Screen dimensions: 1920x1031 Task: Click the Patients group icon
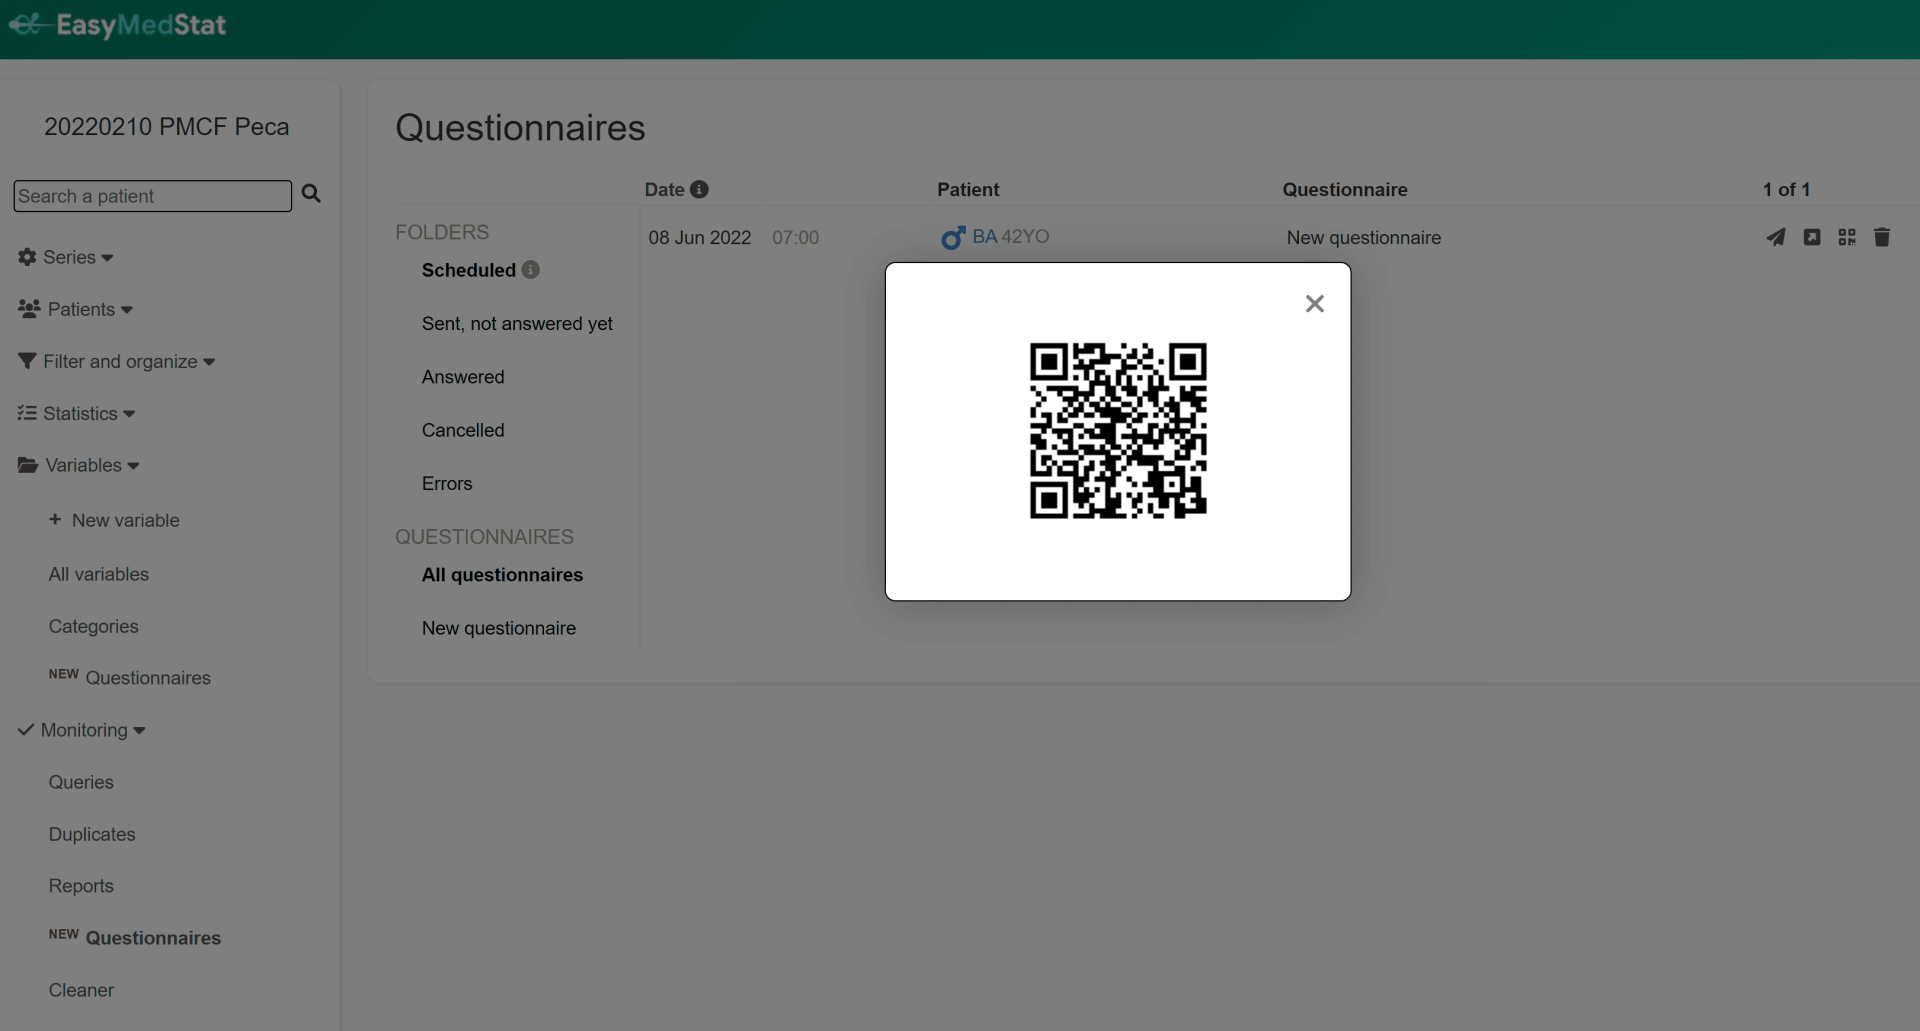pyautogui.click(x=29, y=309)
